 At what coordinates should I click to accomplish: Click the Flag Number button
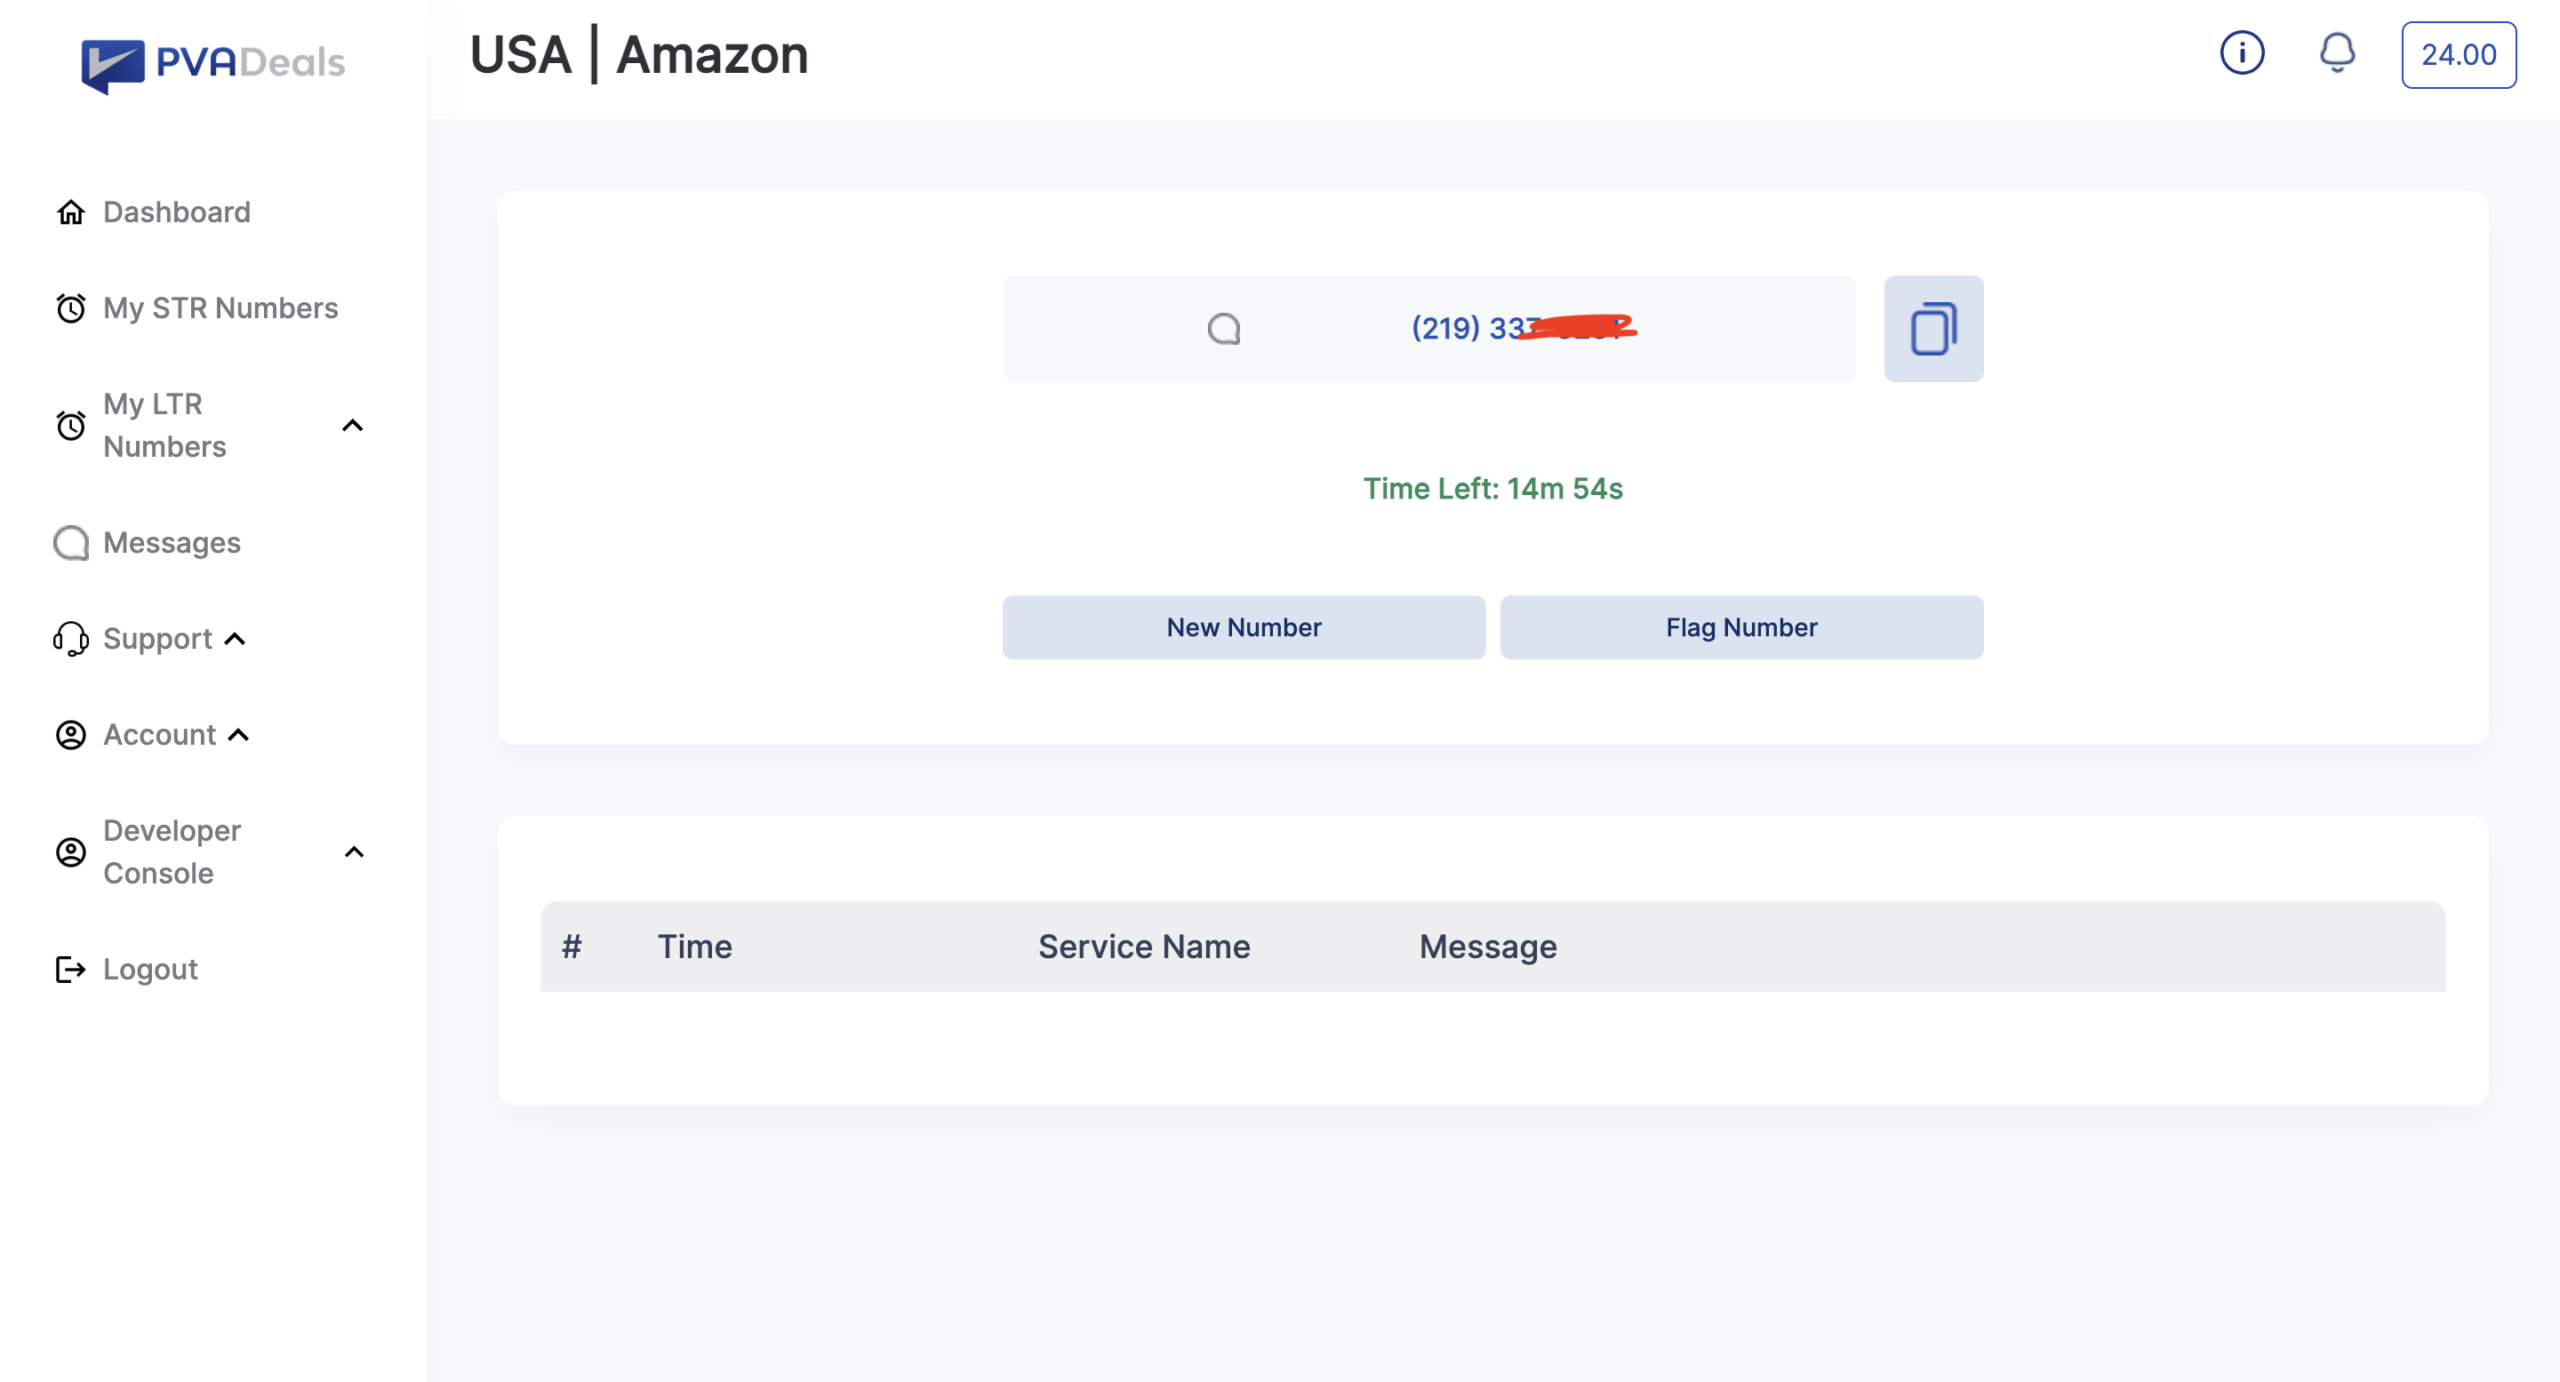(1741, 627)
